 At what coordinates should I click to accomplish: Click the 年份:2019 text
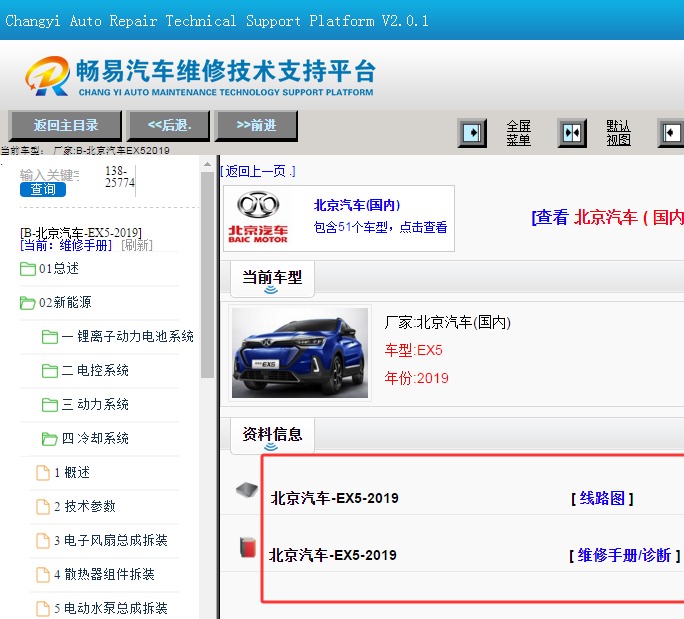pos(417,378)
